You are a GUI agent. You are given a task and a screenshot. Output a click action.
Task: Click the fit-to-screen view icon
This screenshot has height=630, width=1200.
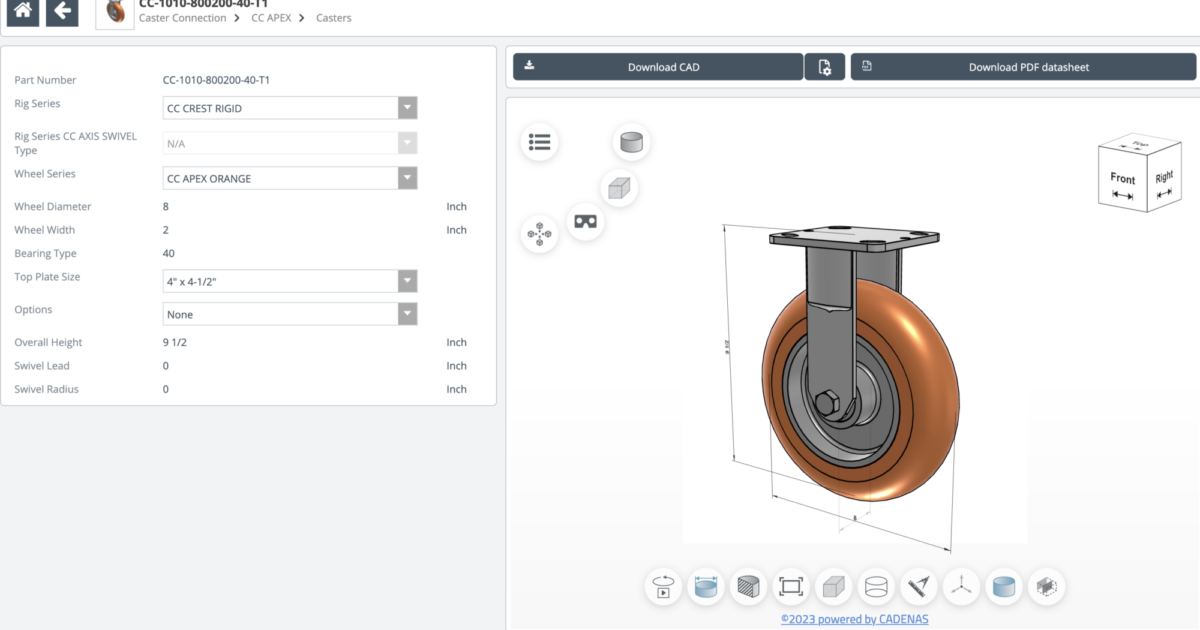tap(791, 587)
